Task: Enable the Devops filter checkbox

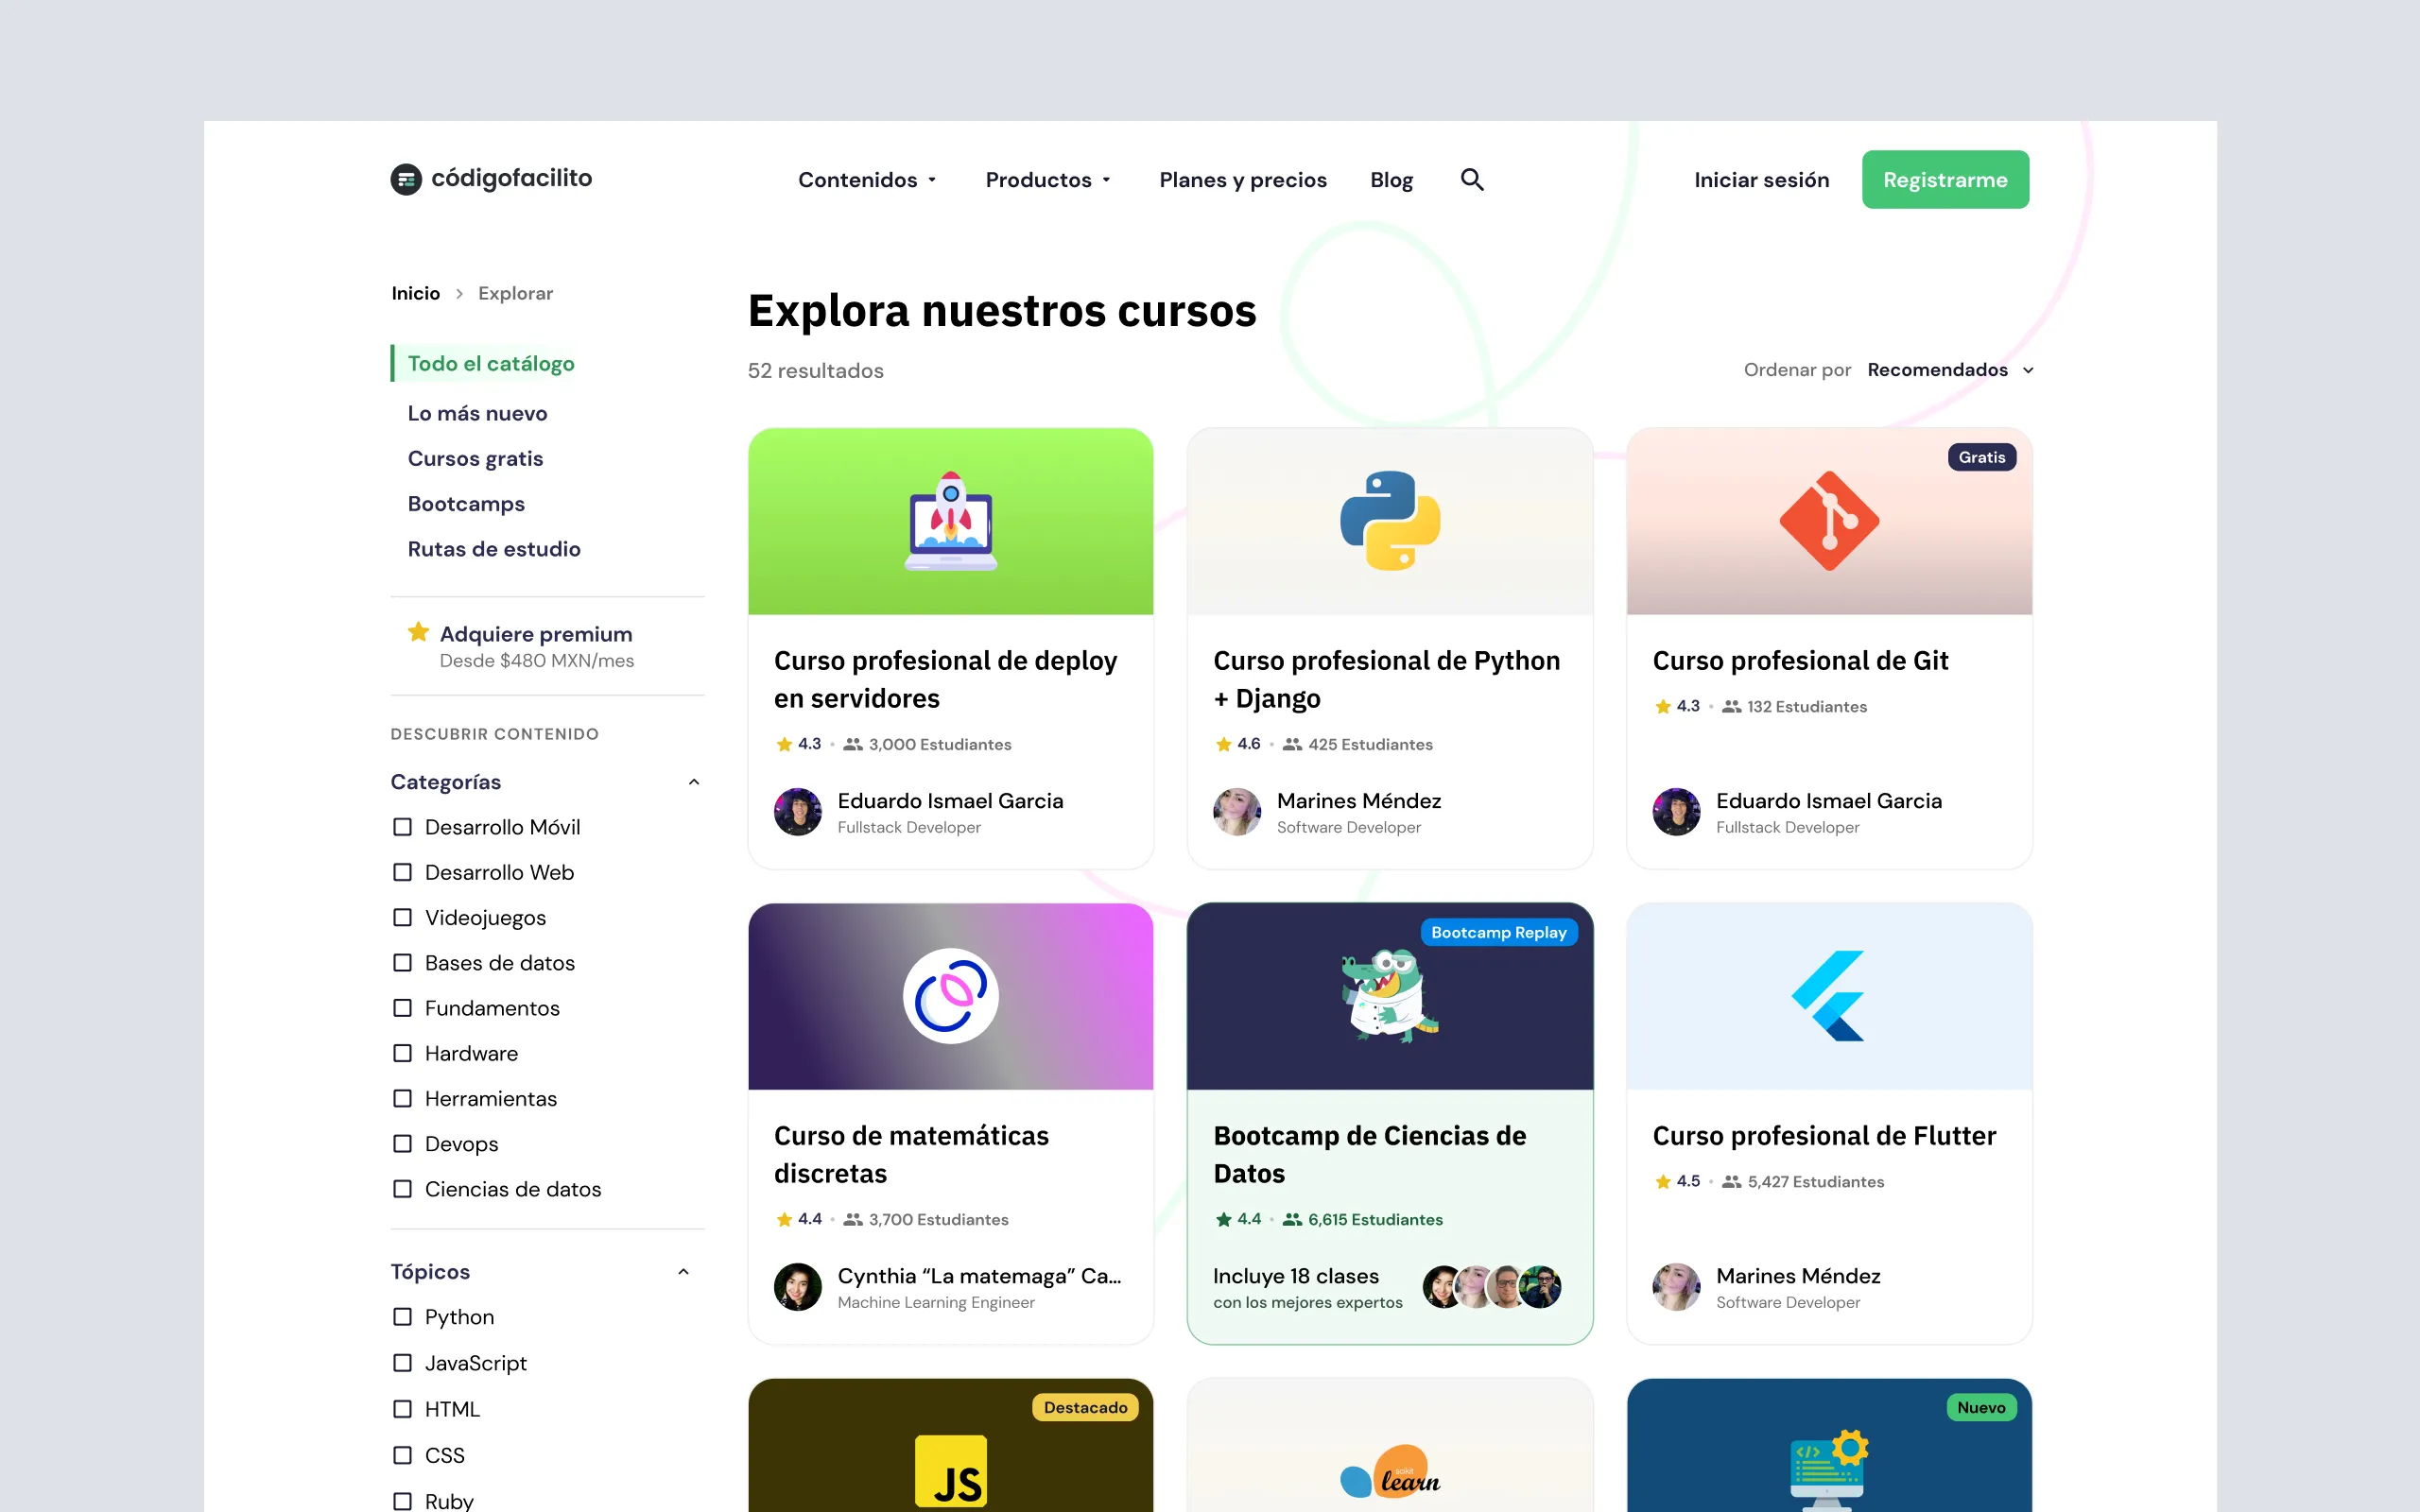Action: 402,1143
